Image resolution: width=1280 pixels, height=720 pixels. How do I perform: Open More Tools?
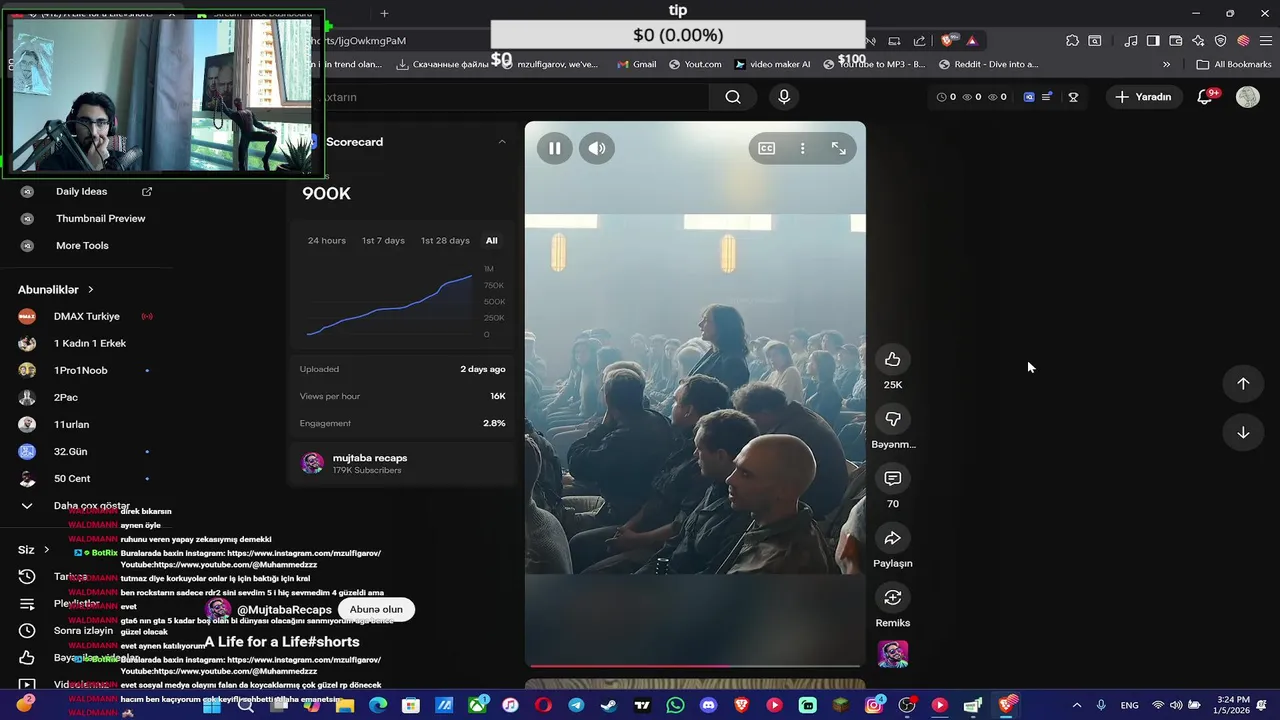(x=82, y=246)
